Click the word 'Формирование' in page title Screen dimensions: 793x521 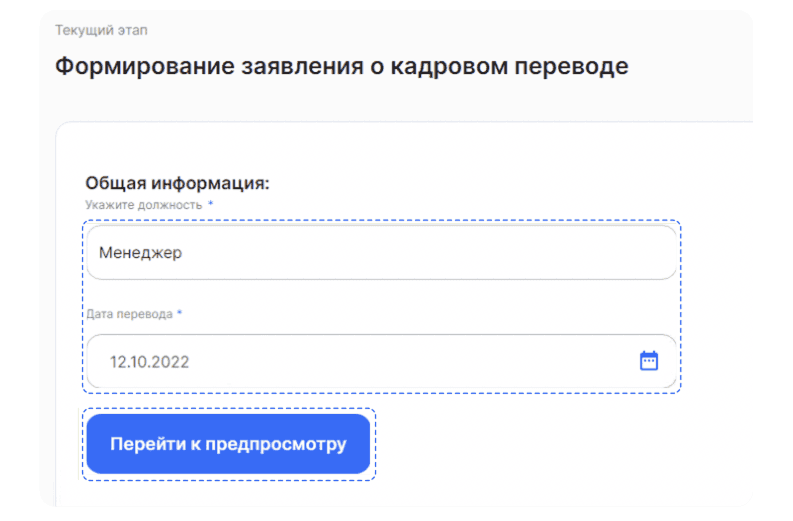pyautogui.click(x=145, y=66)
